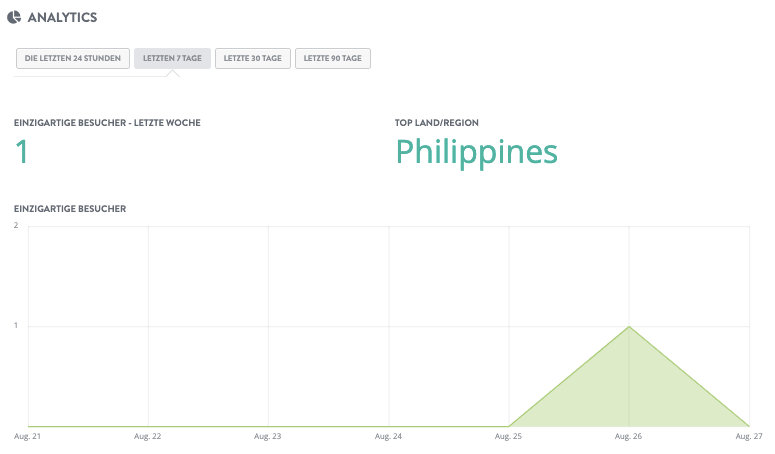
Task: Click the "Einzigartige Besucher" chart title
Action: tap(69, 208)
